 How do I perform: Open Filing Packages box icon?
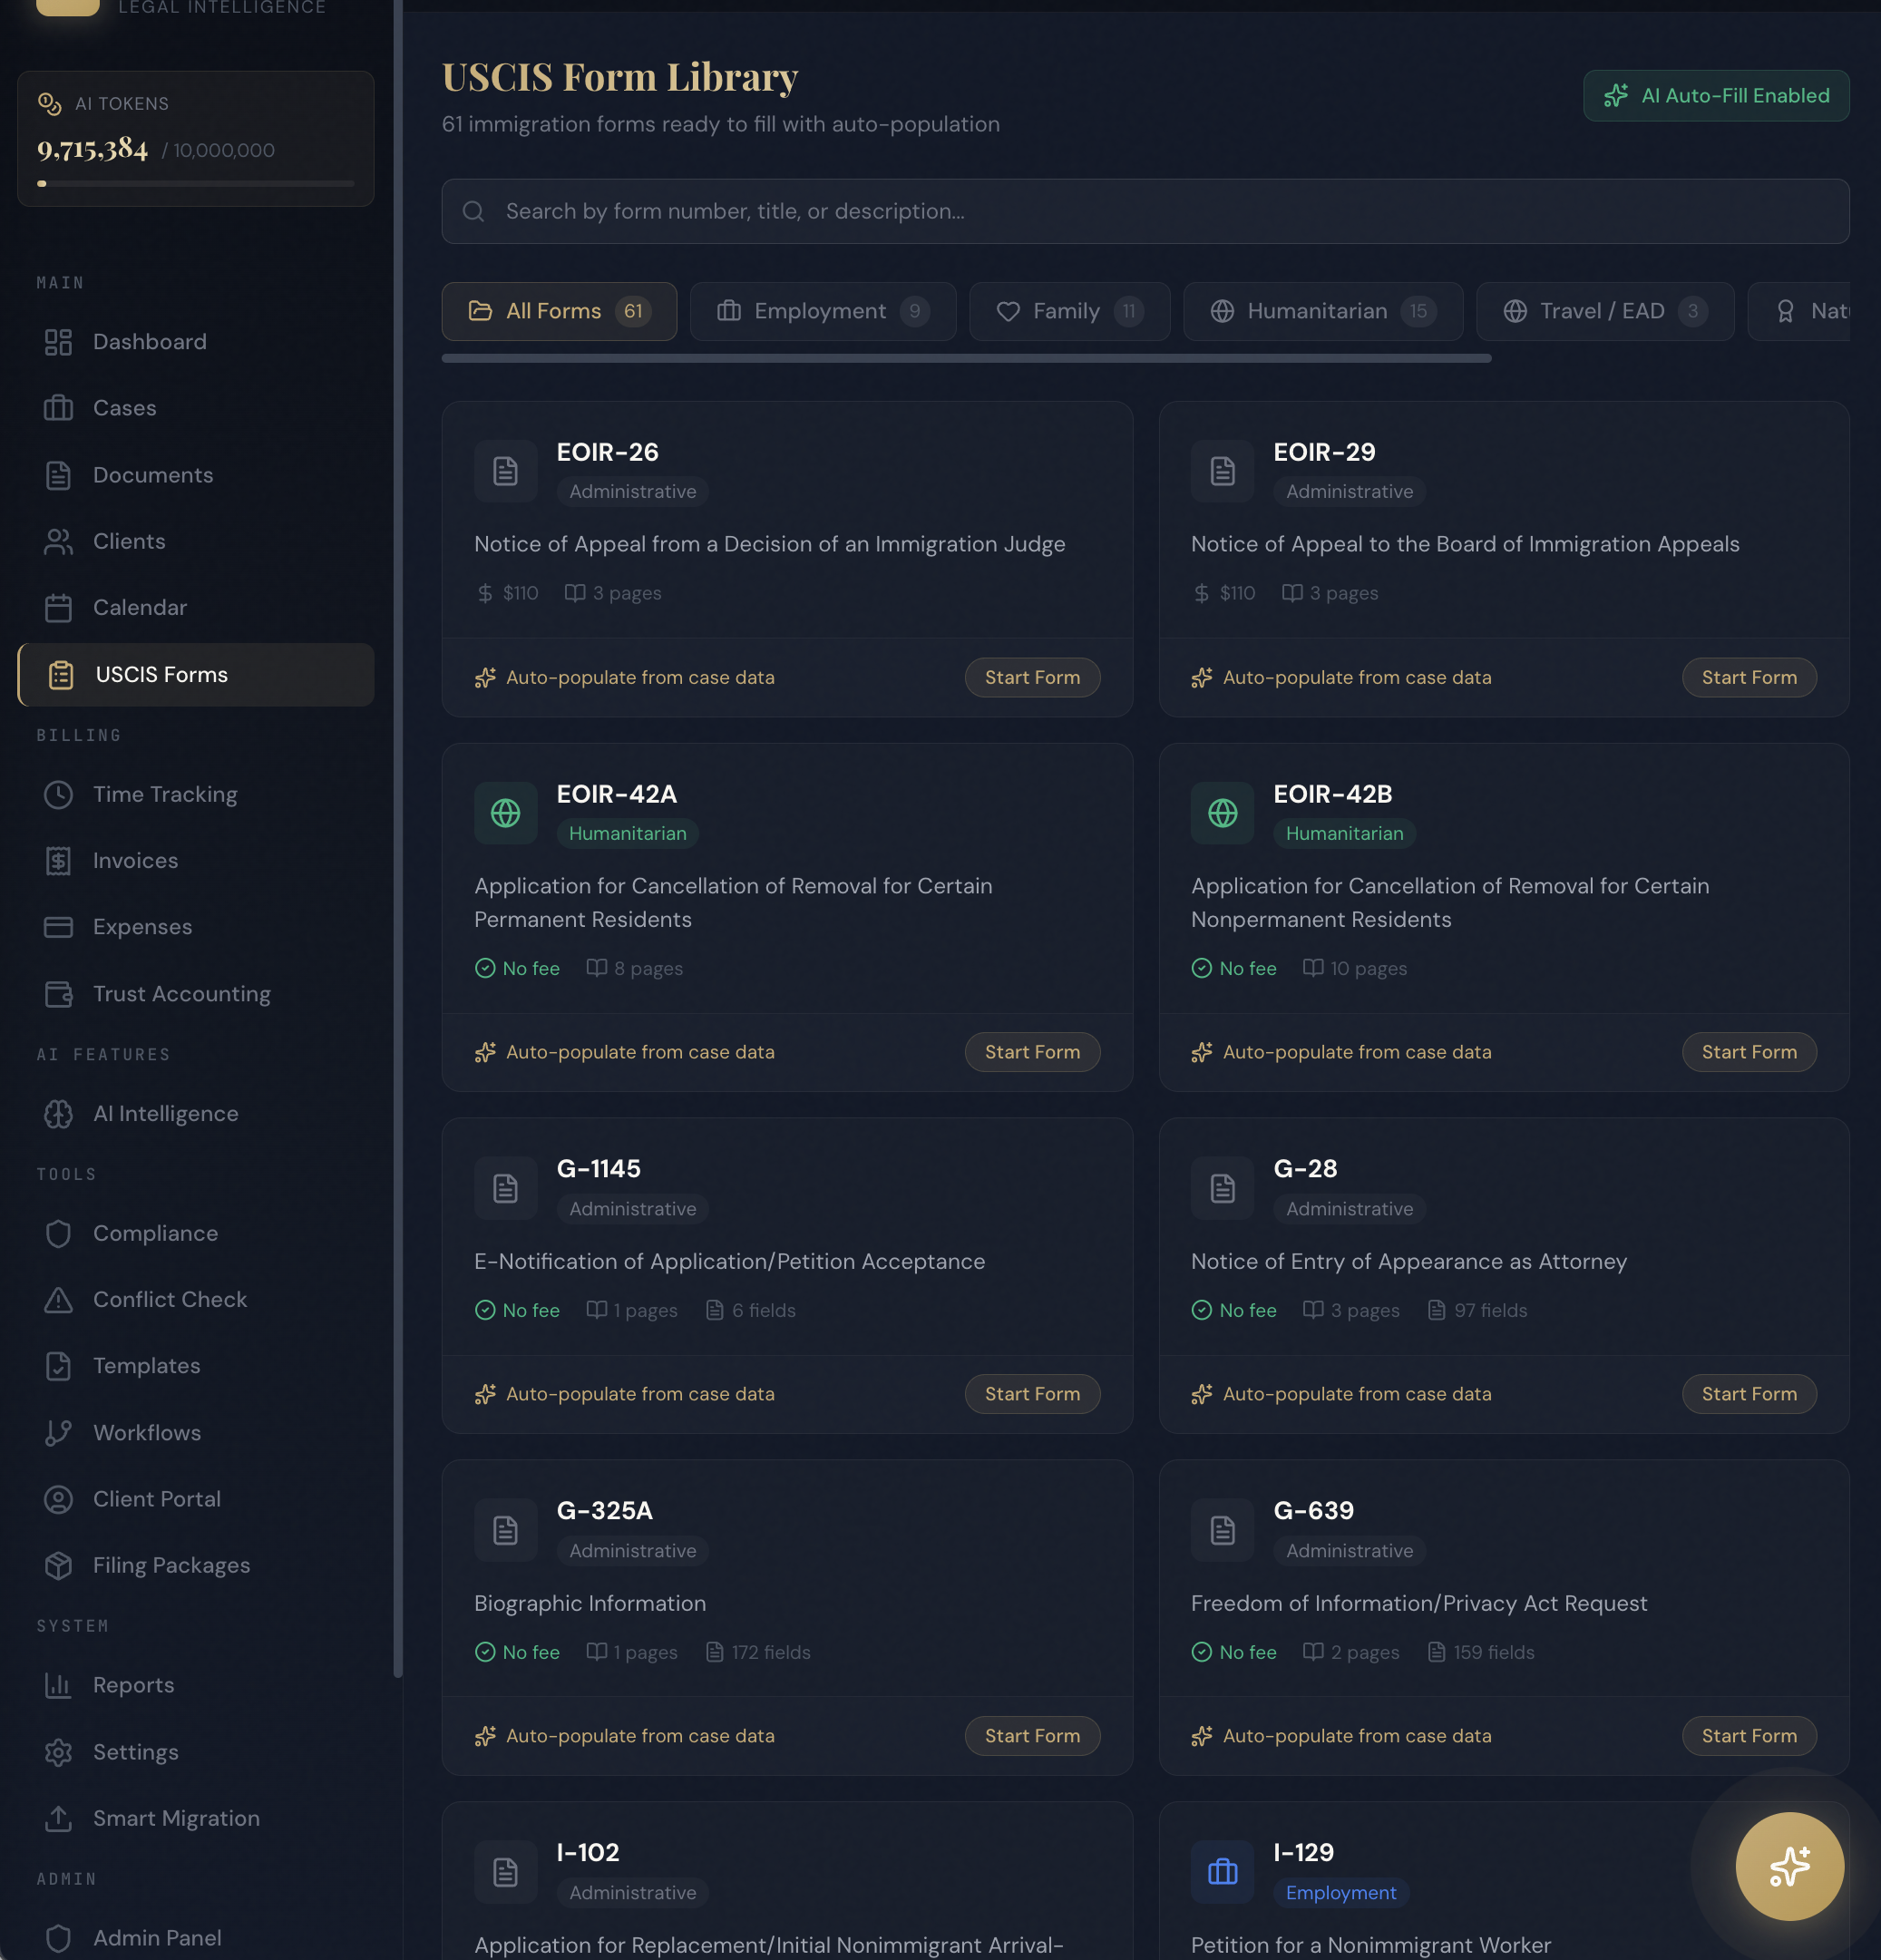click(58, 1566)
